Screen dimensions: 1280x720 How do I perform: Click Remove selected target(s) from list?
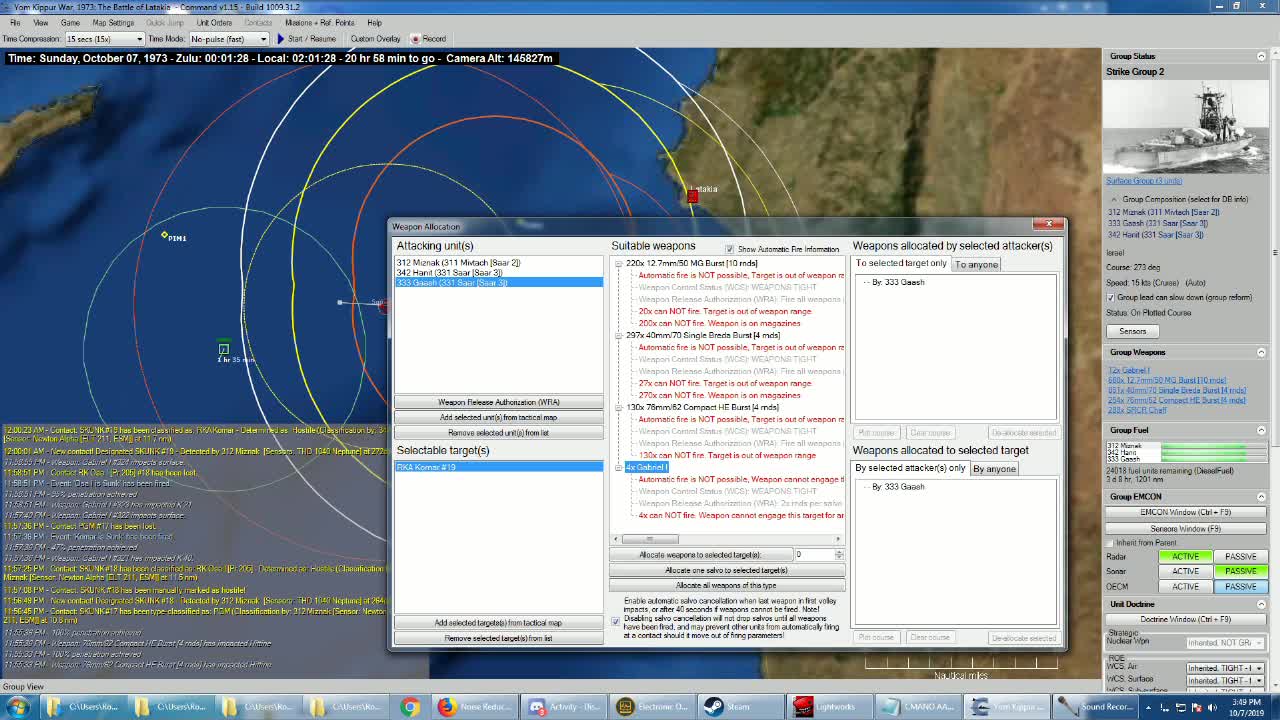click(499, 638)
